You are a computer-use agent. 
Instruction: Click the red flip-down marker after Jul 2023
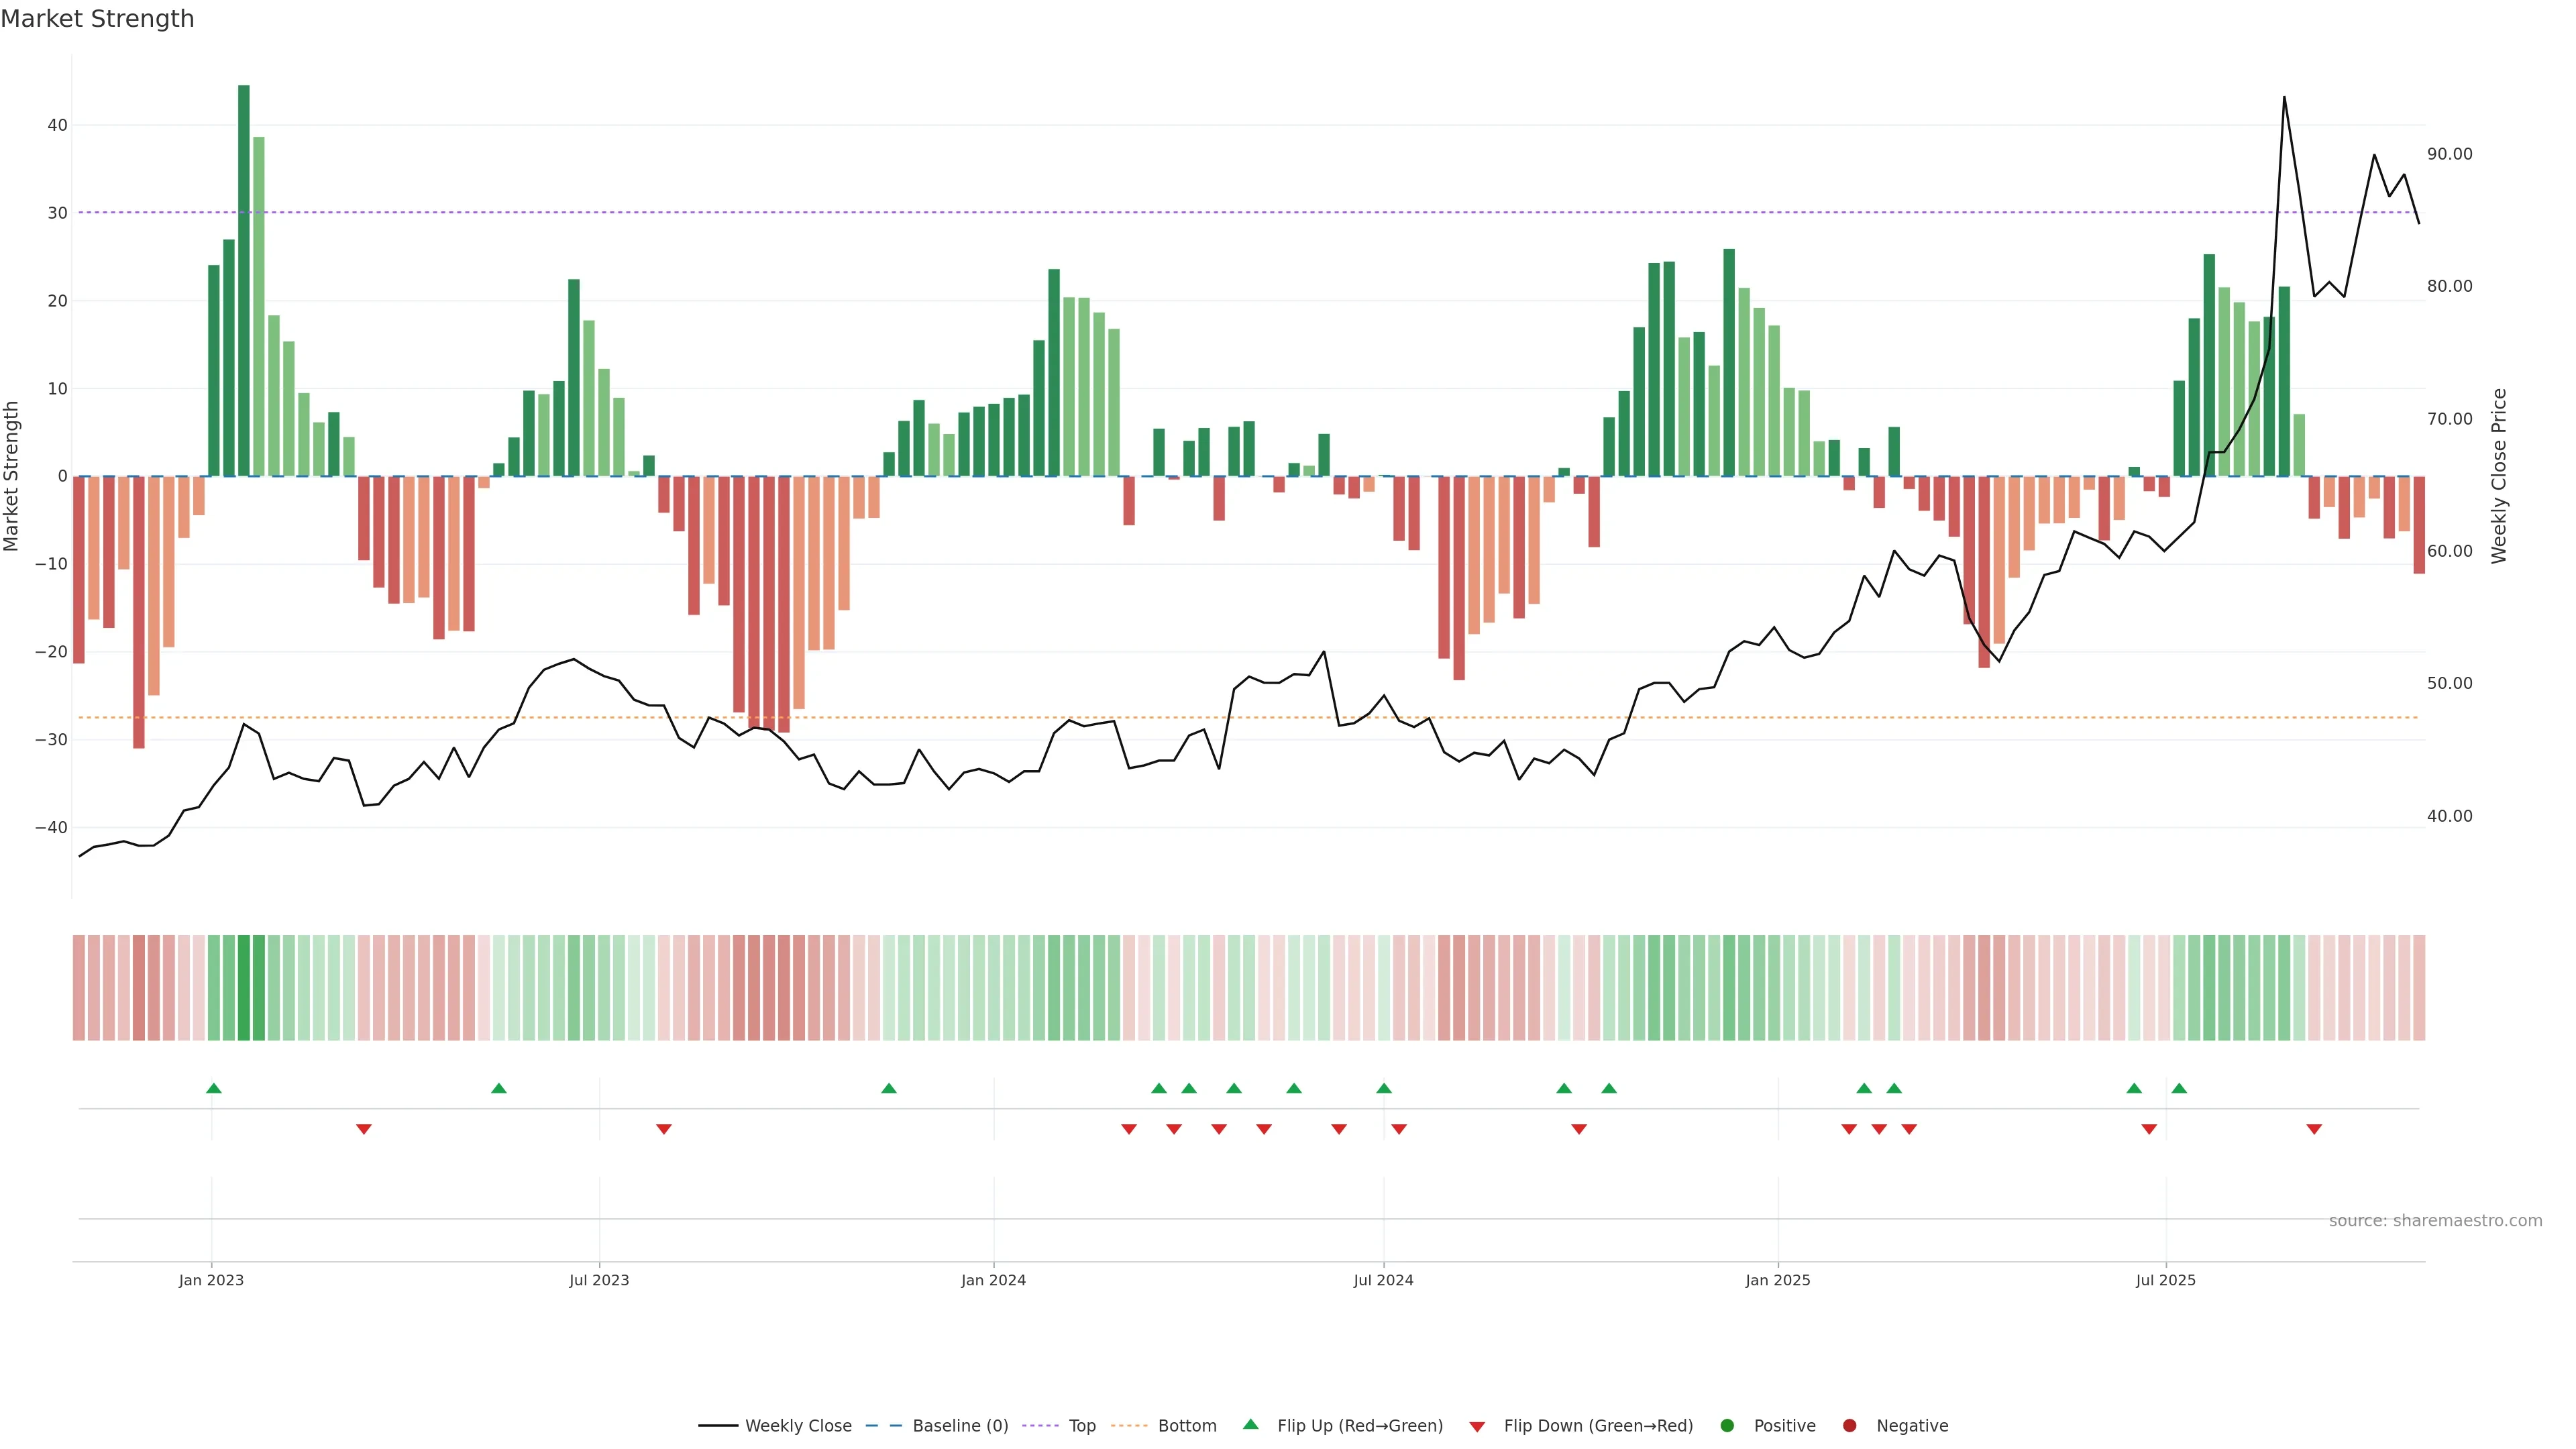[664, 1129]
